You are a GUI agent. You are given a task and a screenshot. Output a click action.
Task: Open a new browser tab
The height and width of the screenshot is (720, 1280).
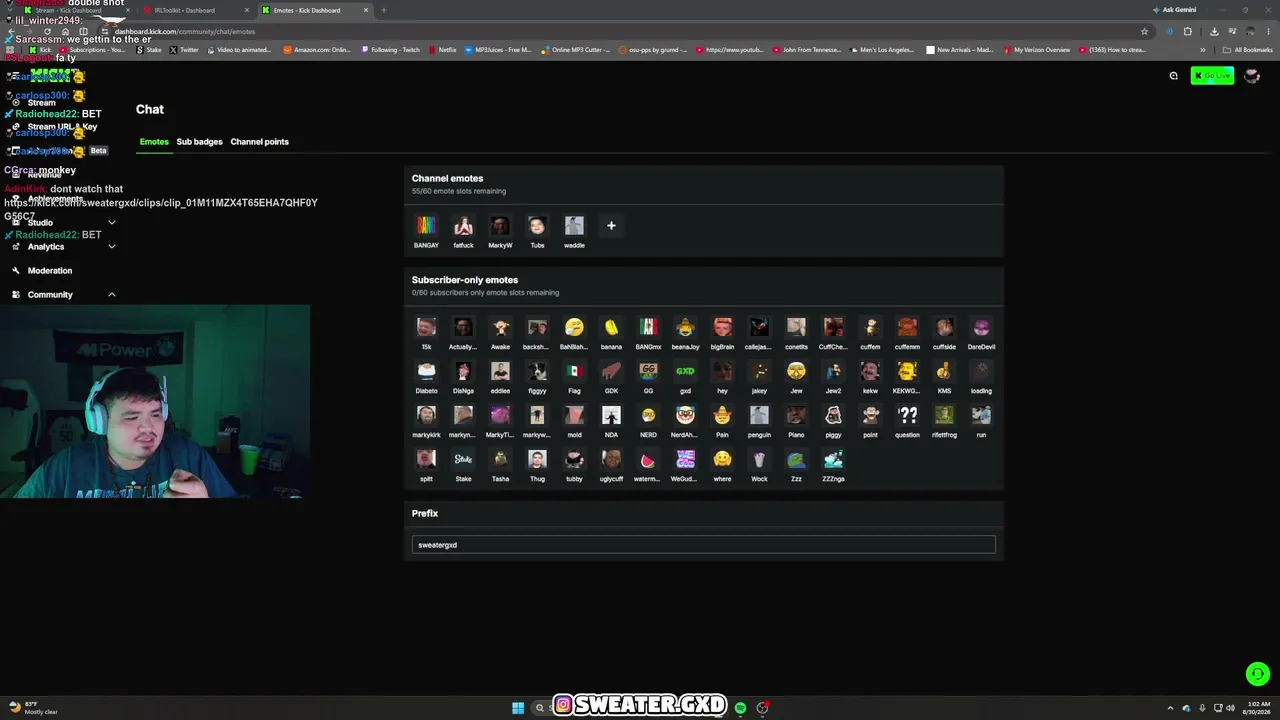(x=384, y=10)
